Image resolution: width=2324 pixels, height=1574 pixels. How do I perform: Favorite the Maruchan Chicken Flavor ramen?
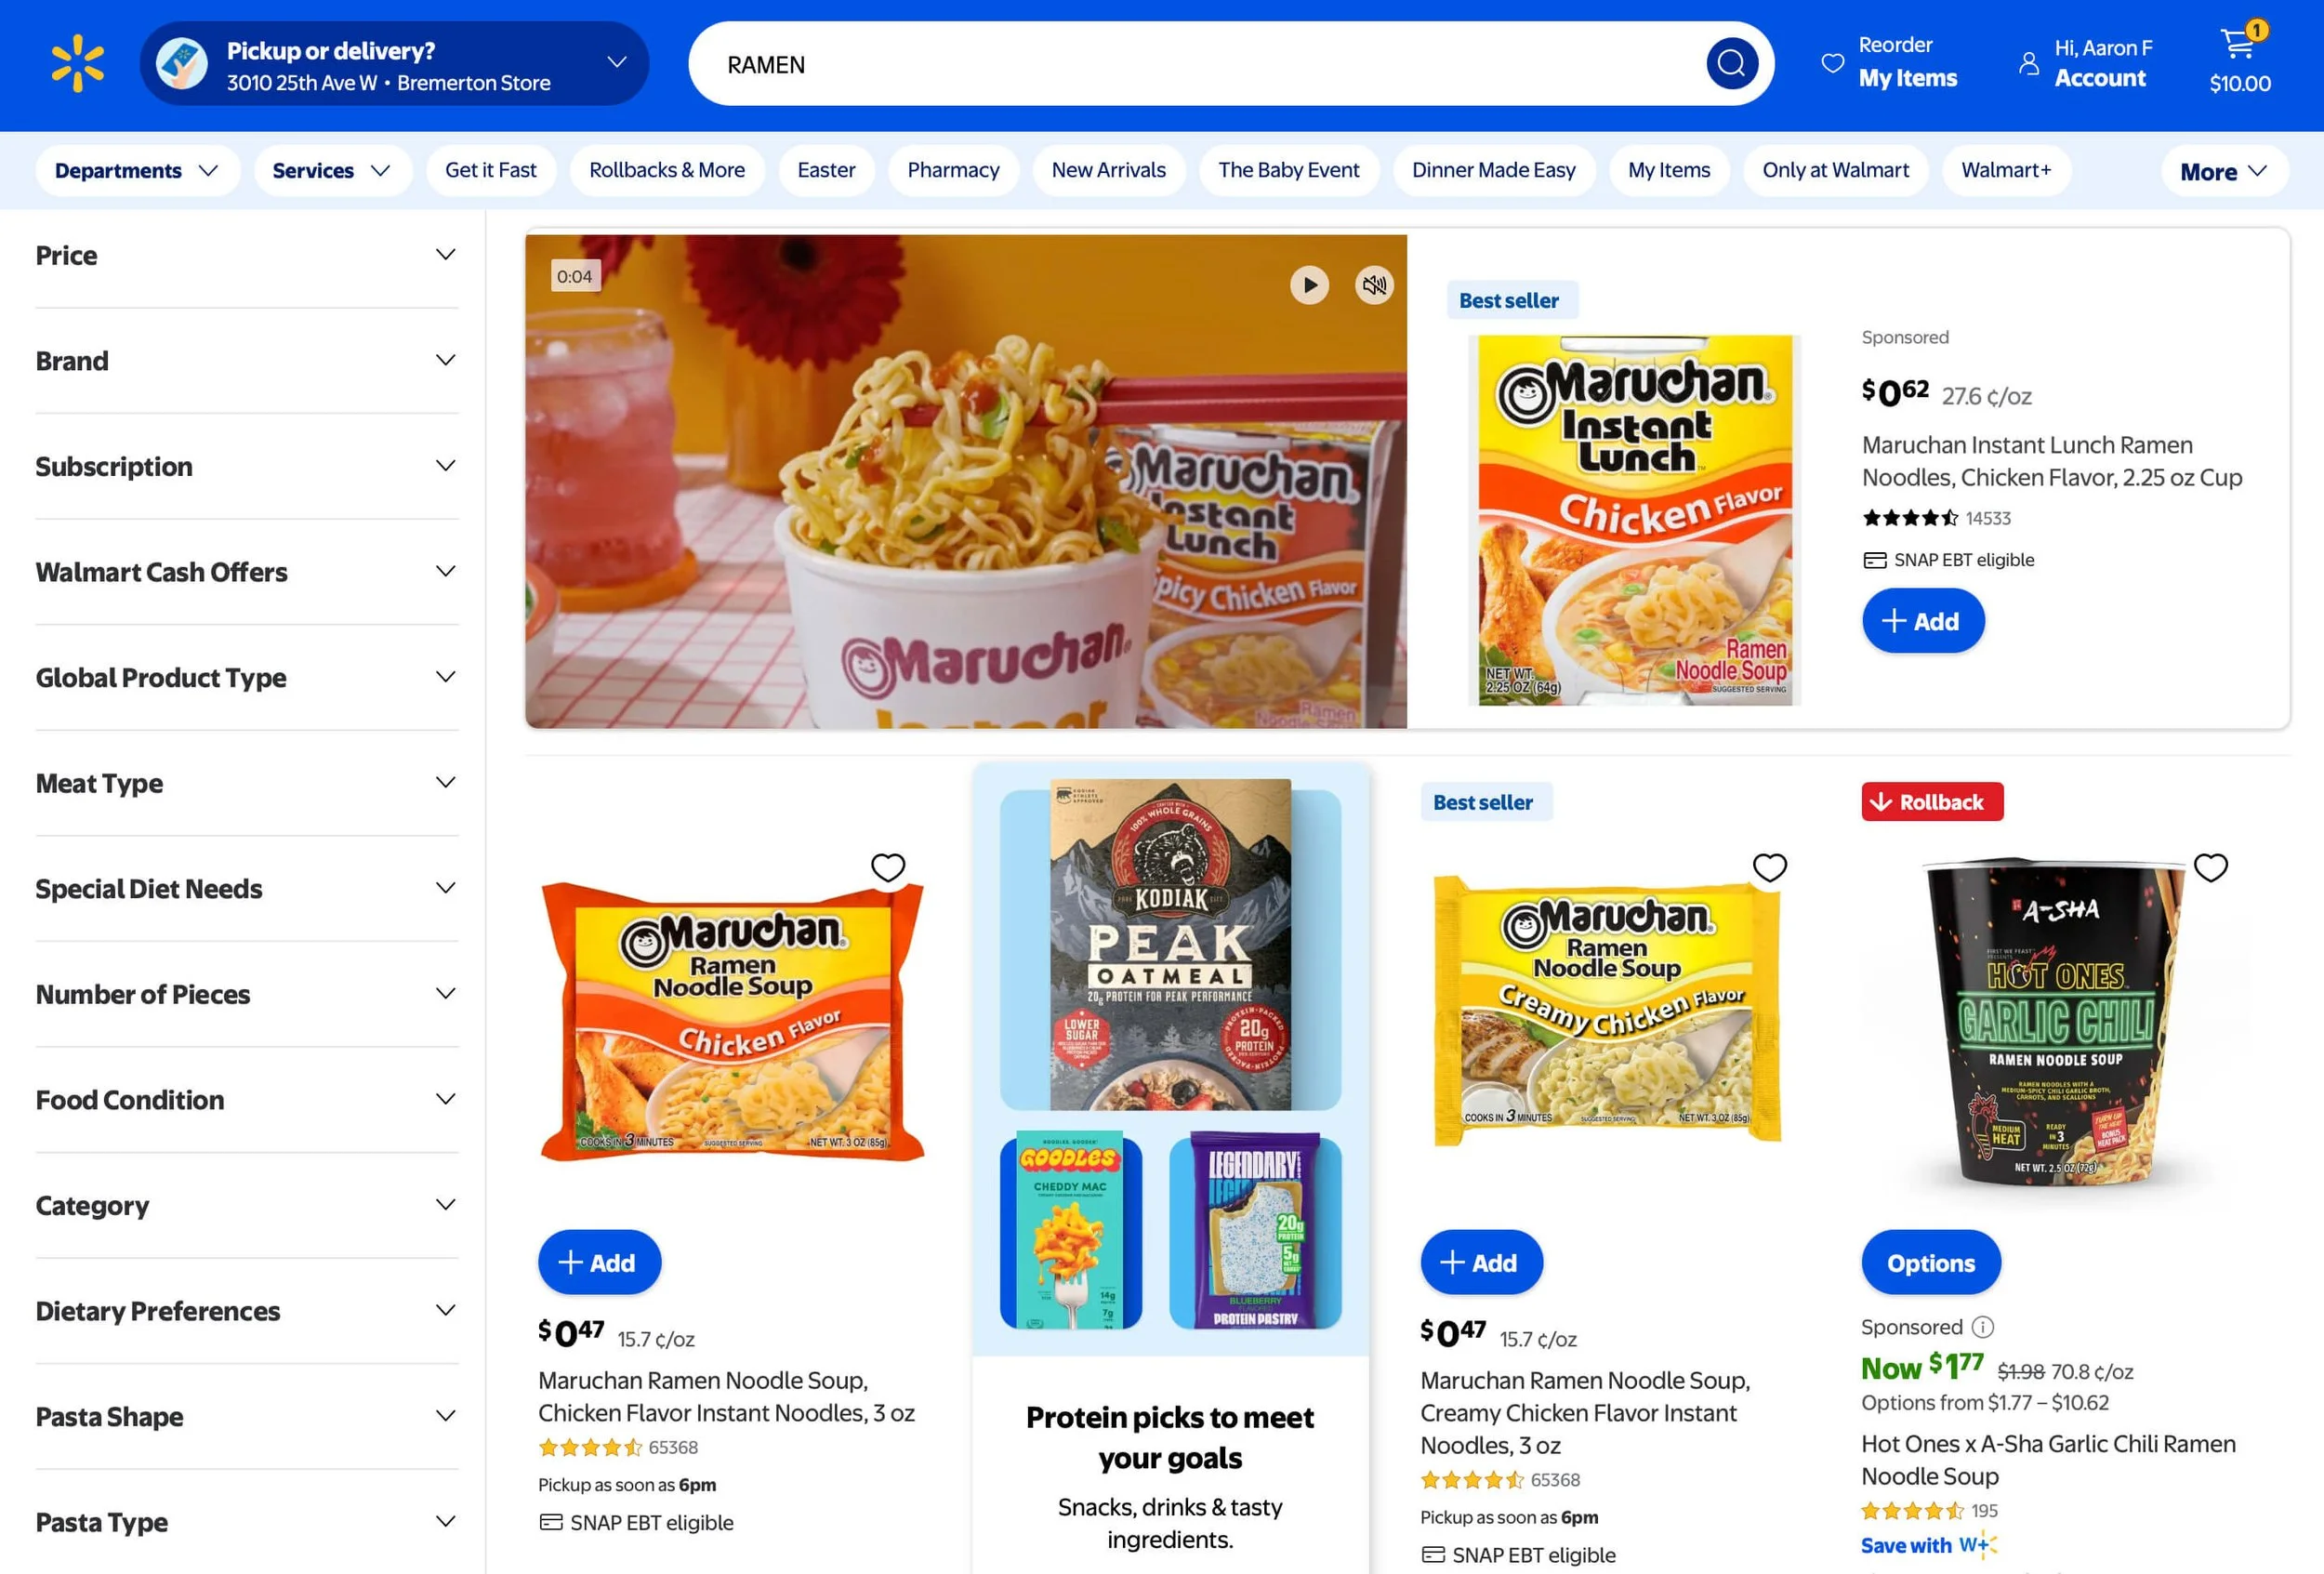pos(888,867)
